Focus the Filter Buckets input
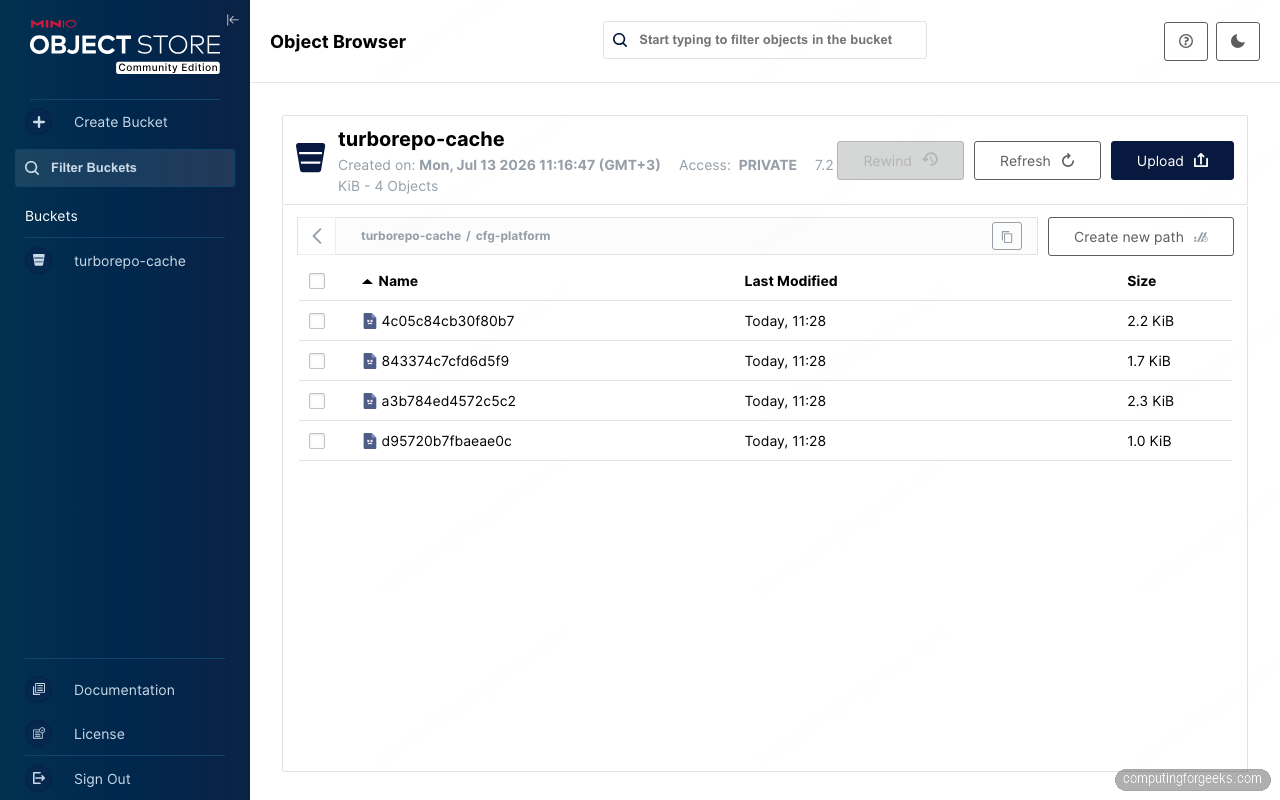 (125, 168)
